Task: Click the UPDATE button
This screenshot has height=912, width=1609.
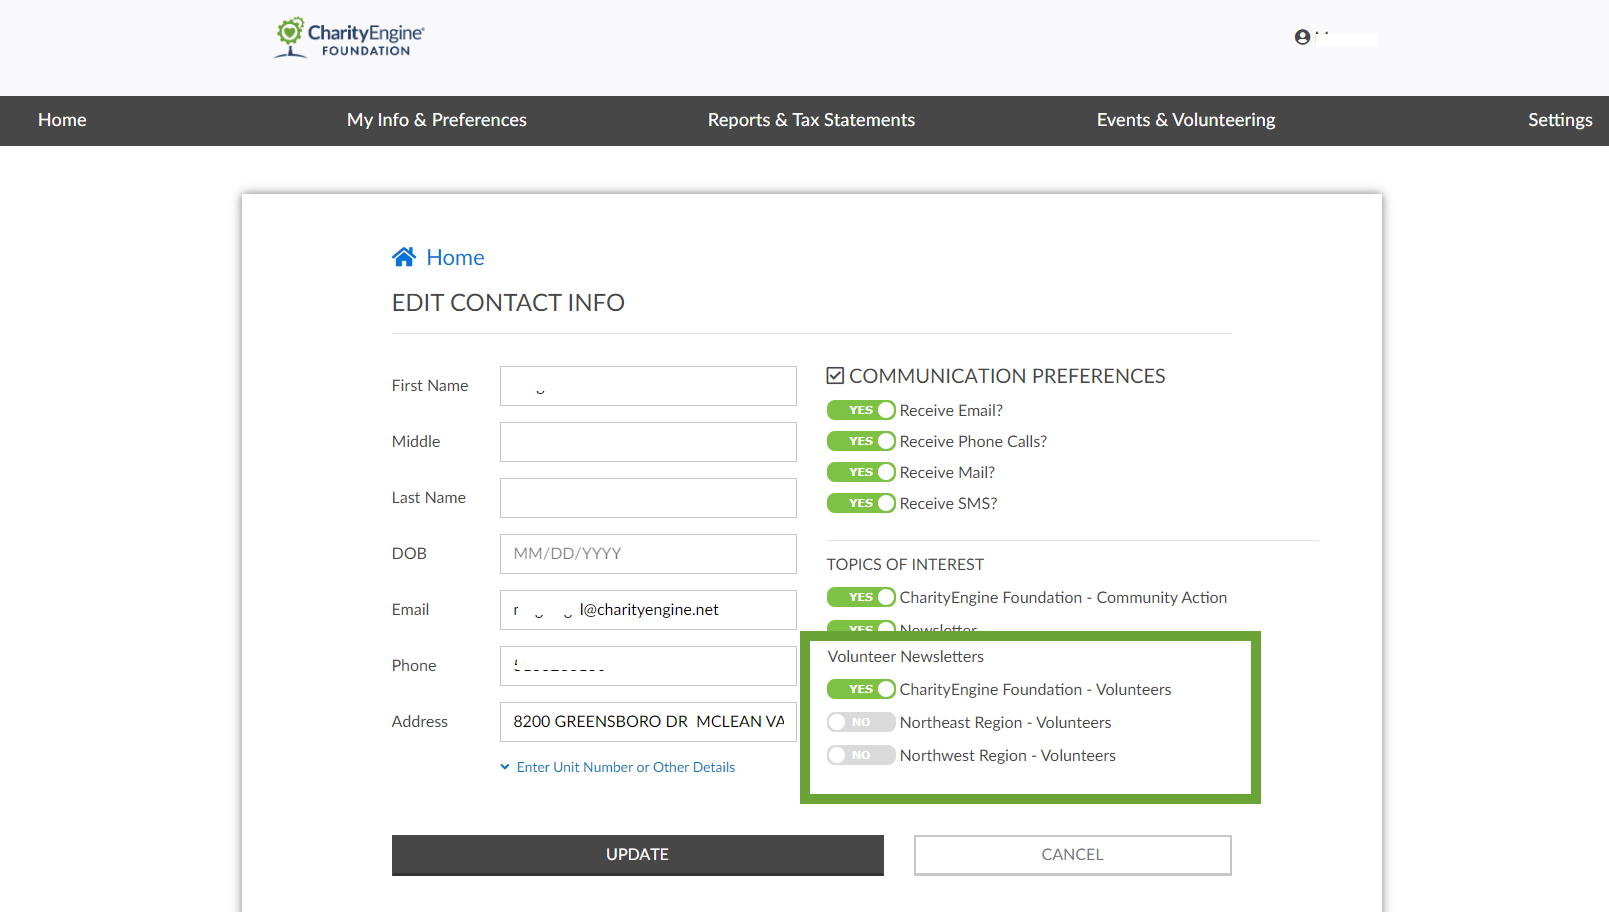Action: 638,855
